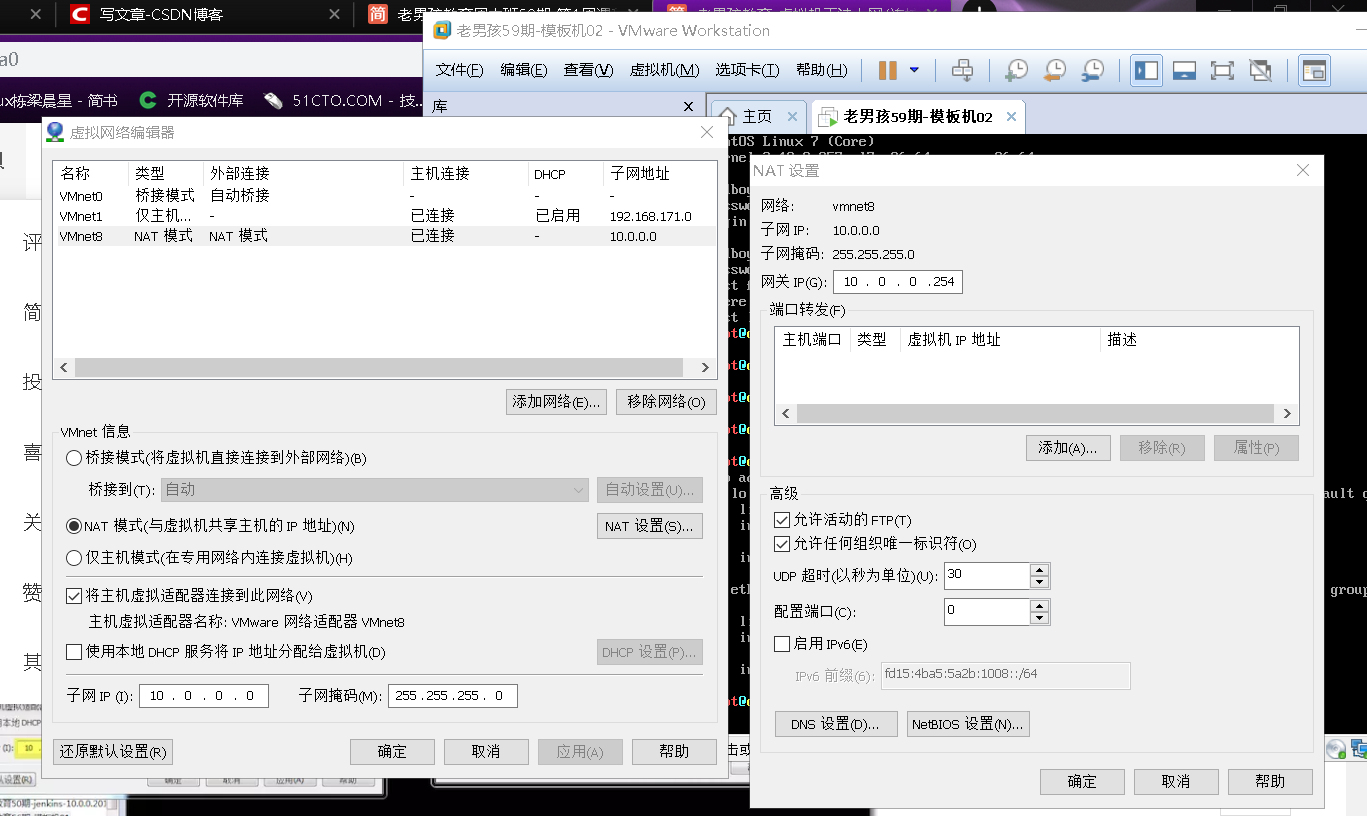Screen dimensions: 1367x816
Task: Click 取消 in virtual network editor
Action: point(486,752)
